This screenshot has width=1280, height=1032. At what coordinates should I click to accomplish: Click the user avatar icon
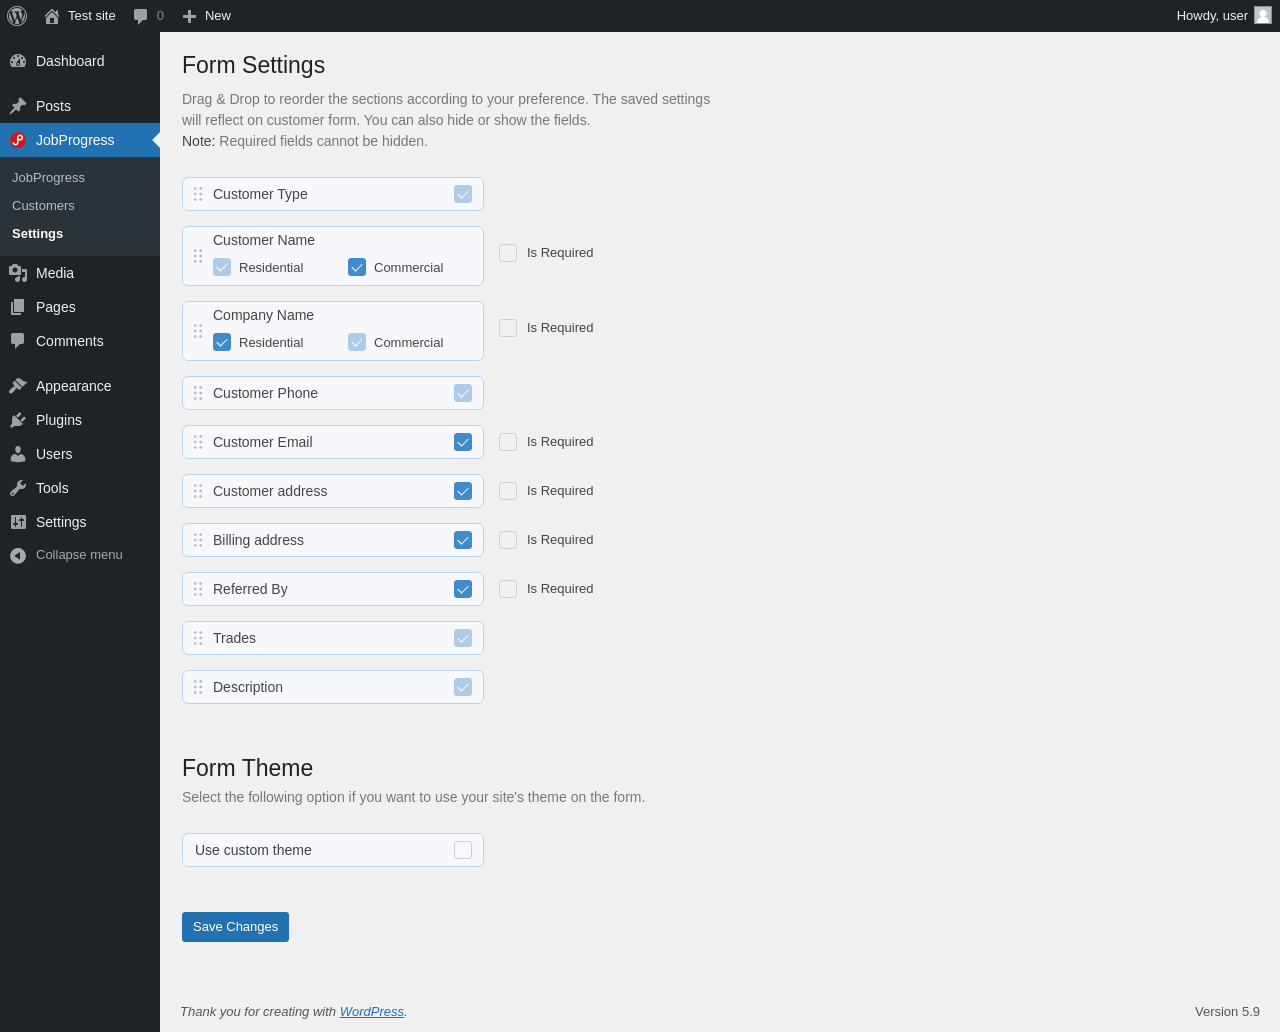coord(1263,15)
